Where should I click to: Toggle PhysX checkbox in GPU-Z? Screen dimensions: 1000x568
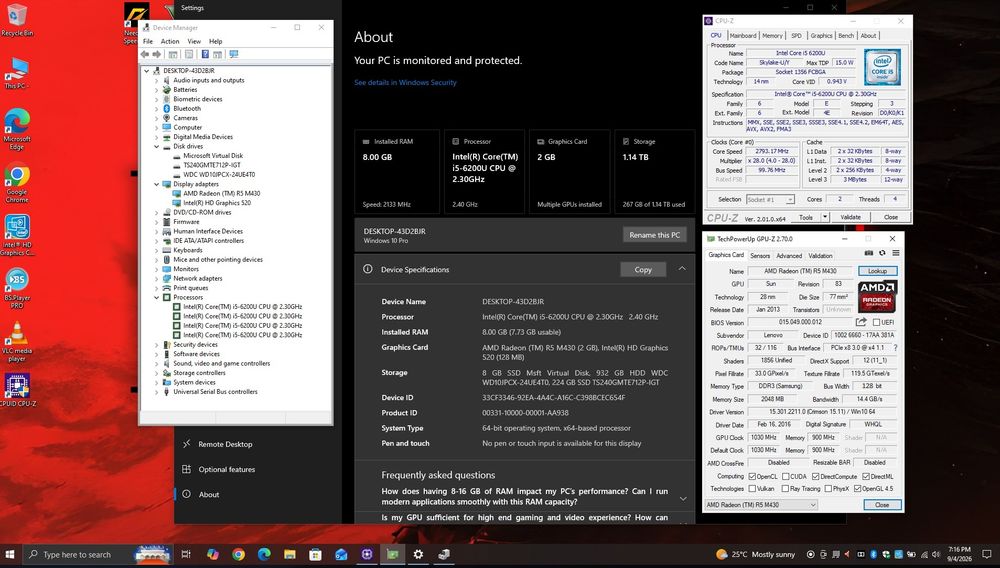point(828,489)
